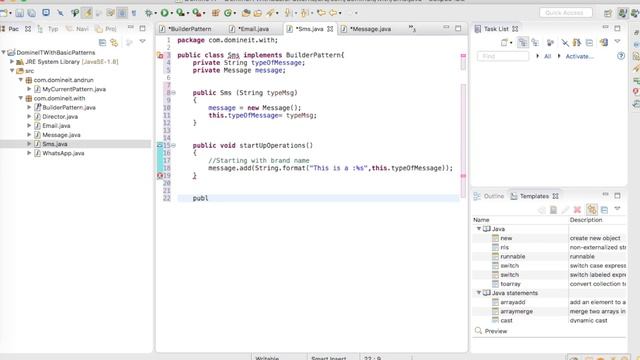Collapse All in Package Explorer toolbar
The width and height of the screenshot is (640, 360).
click(x=102, y=42)
